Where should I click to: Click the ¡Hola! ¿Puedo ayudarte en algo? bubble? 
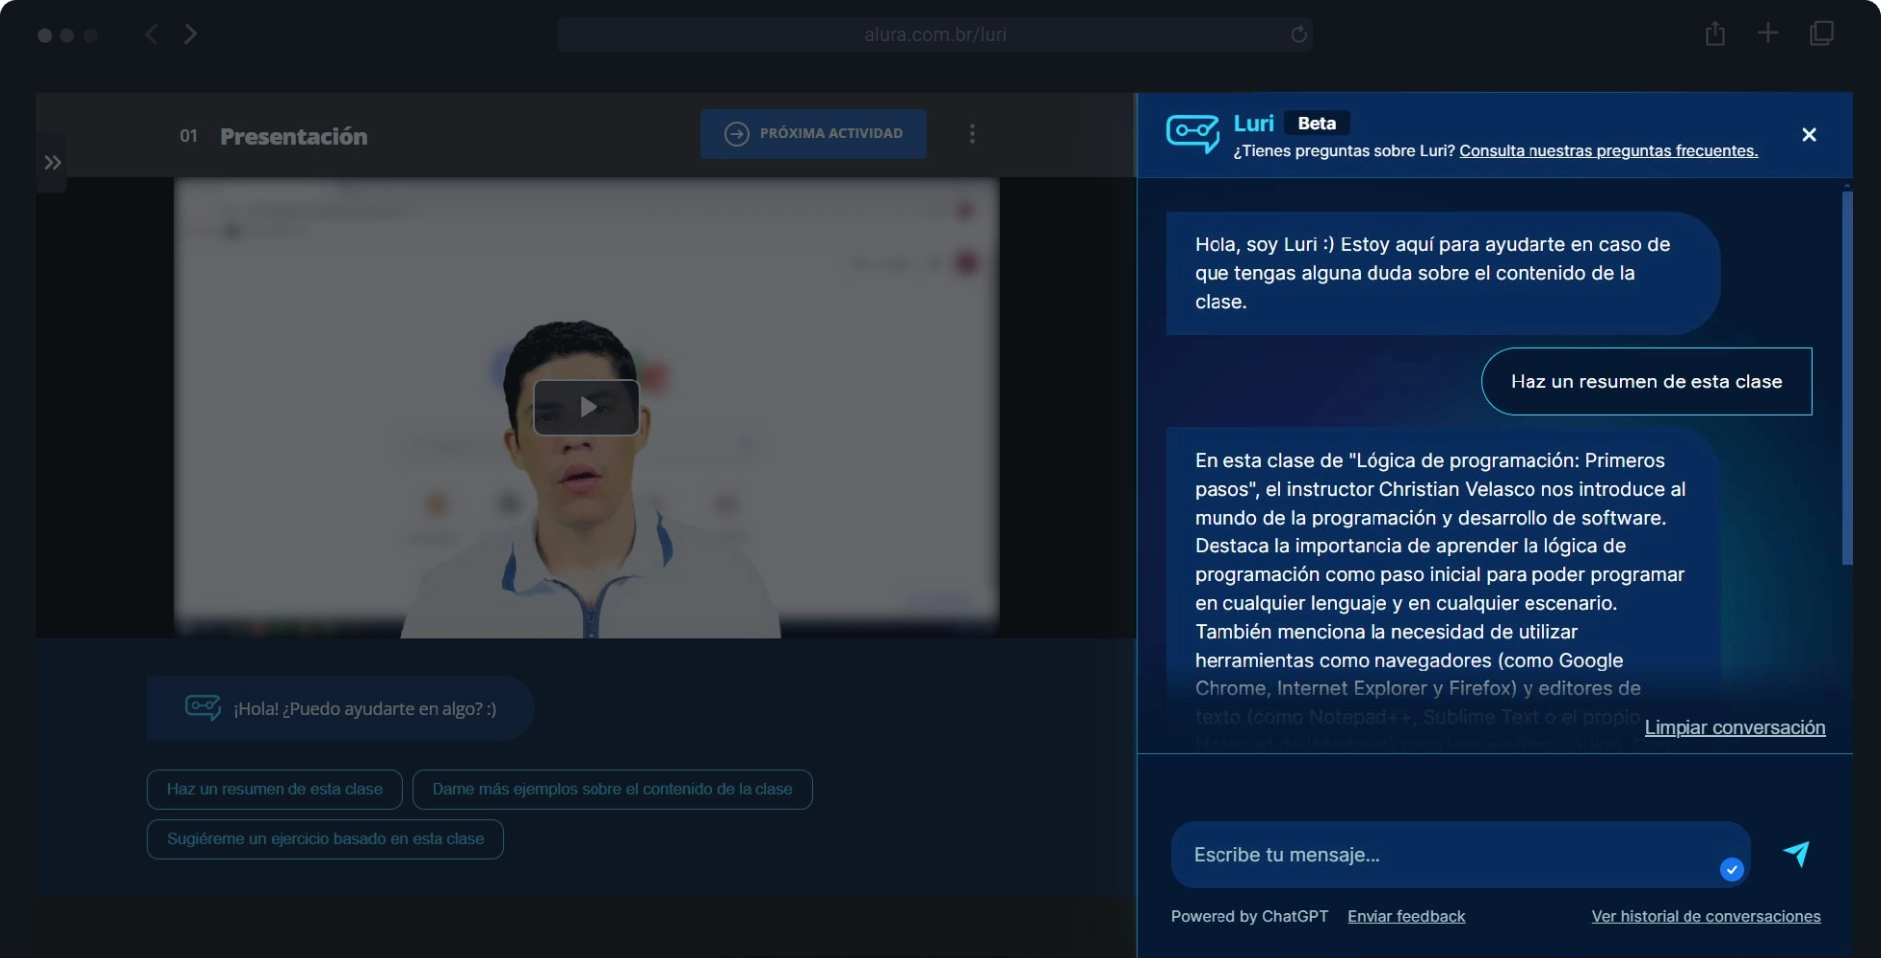pyautogui.click(x=340, y=708)
